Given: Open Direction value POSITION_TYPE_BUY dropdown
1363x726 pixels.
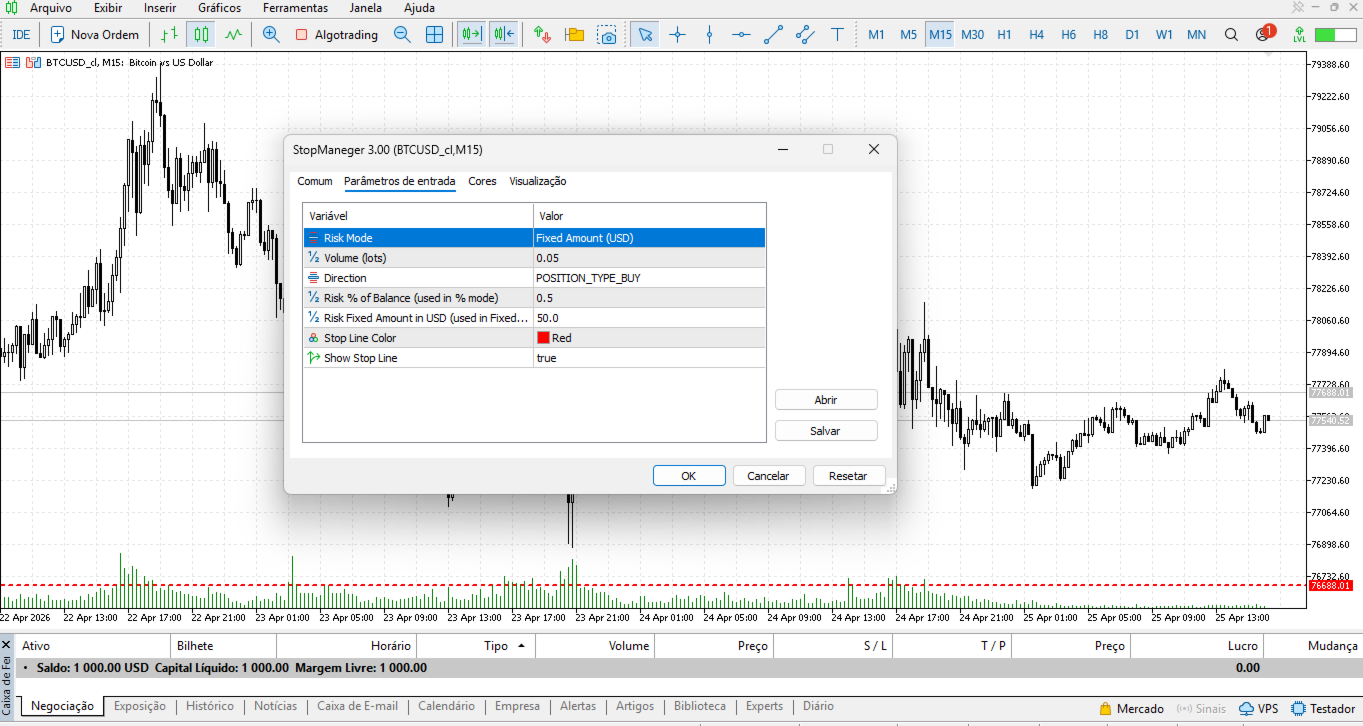Looking at the screenshot, I should pyautogui.click(x=649, y=278).
